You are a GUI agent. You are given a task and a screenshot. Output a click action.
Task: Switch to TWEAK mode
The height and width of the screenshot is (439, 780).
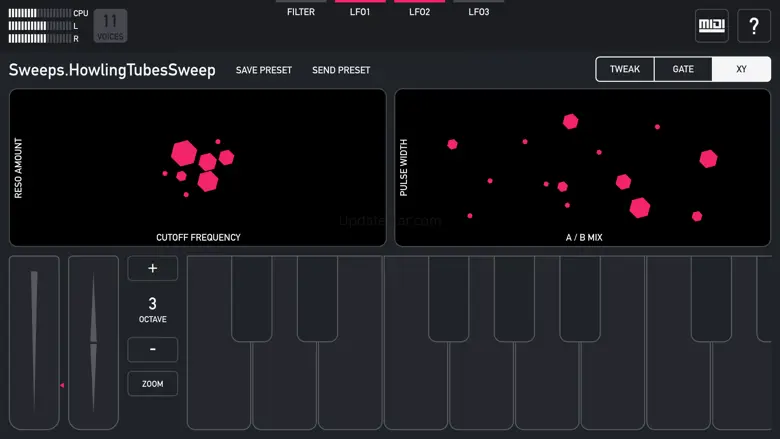(x=625, y=69)
